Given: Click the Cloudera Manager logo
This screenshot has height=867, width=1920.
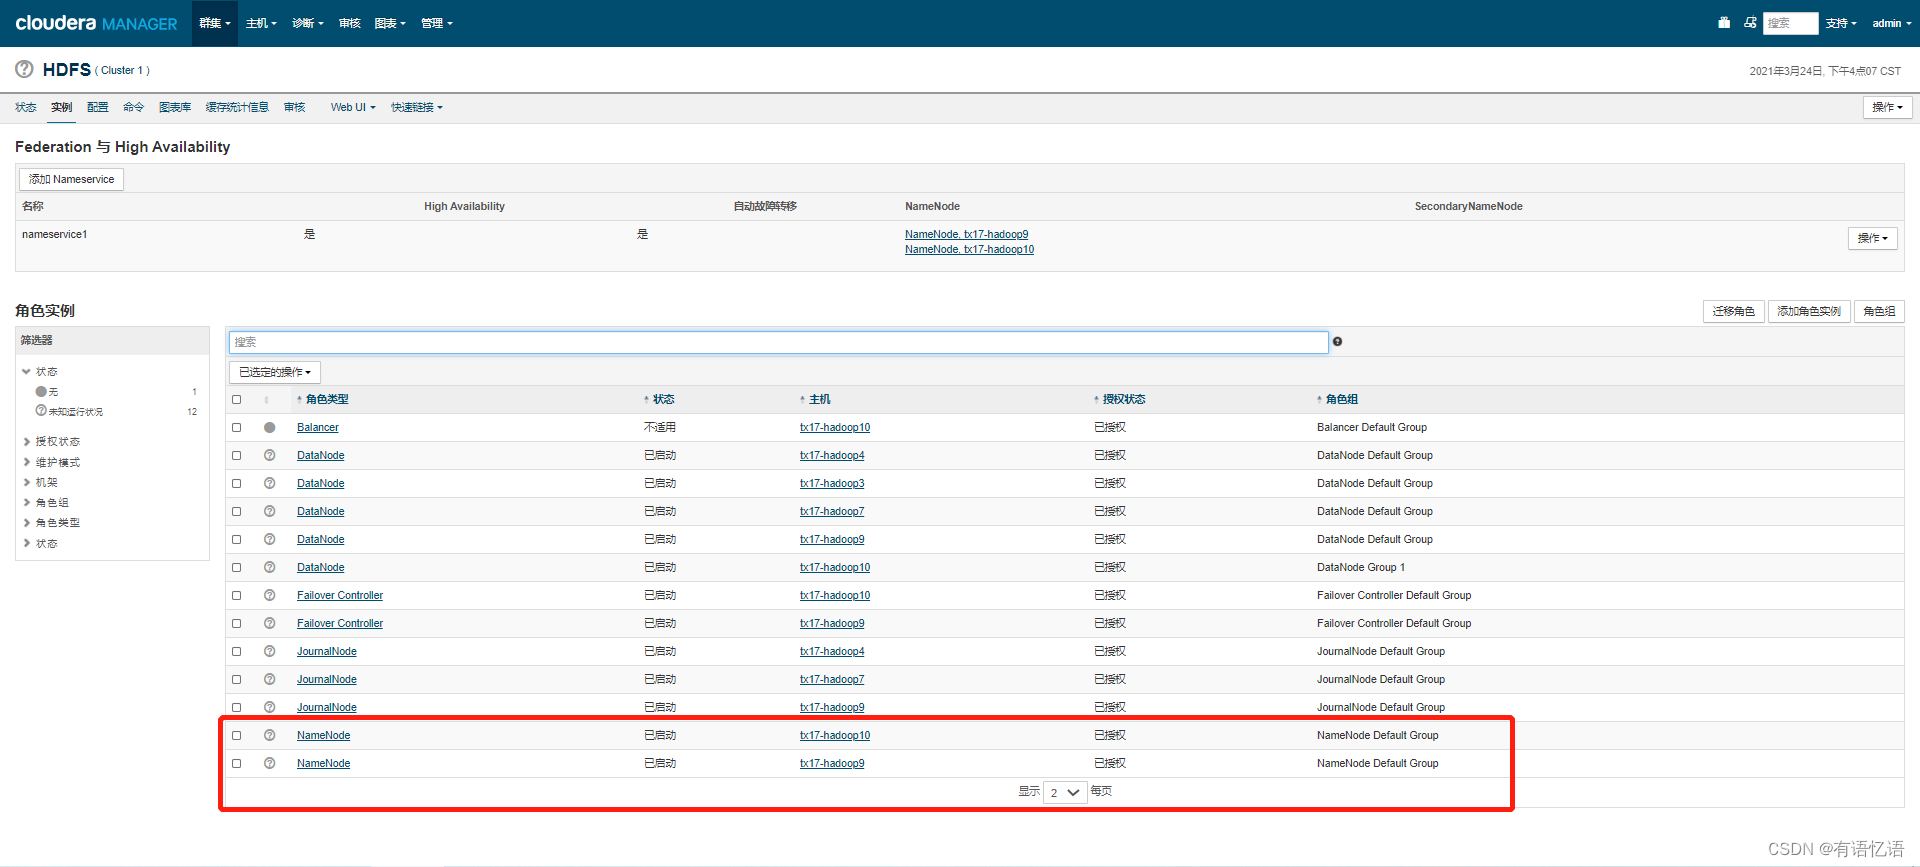Looking at the screenshot, I should (x=96, y=23).
